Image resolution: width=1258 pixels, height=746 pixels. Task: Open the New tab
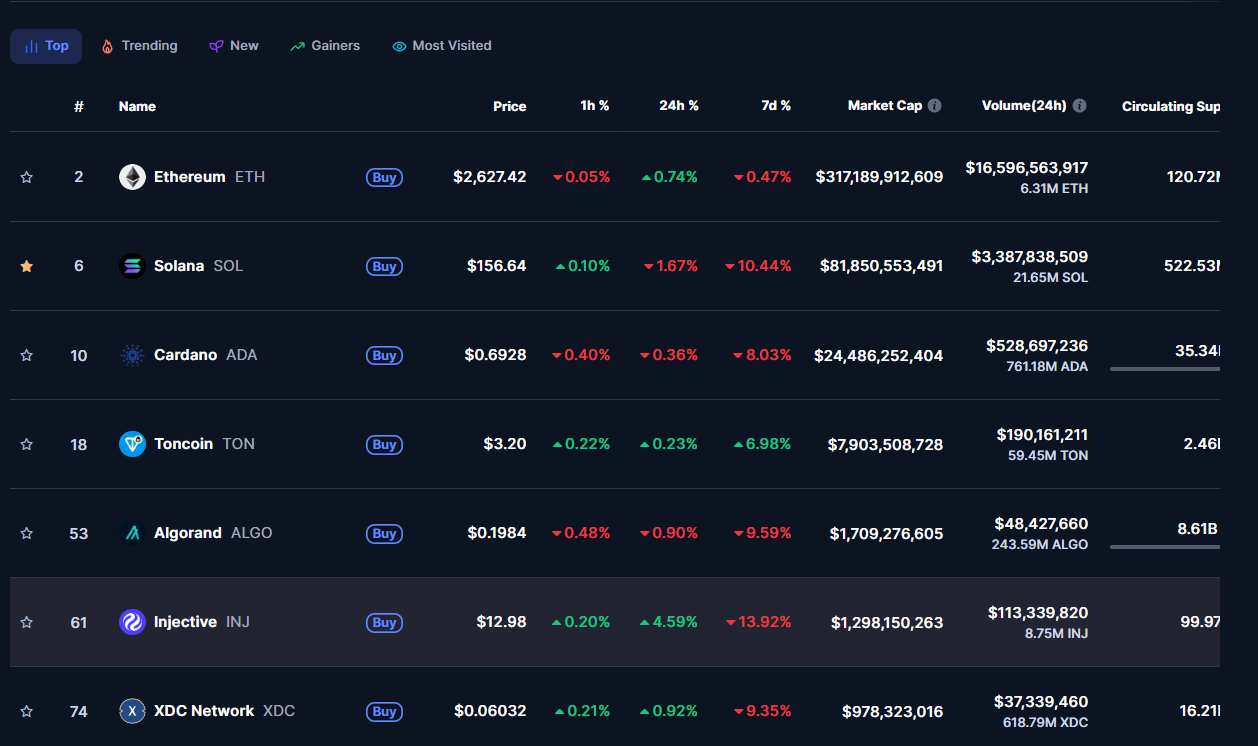coord(234,46)
